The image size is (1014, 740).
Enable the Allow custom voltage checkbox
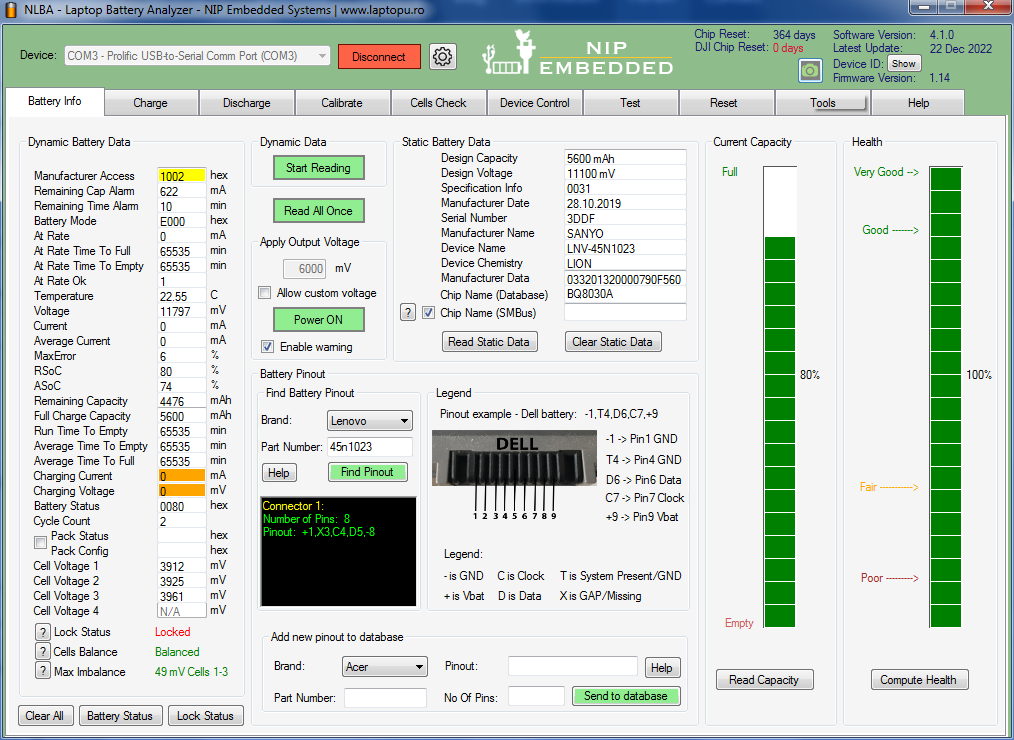pyautogui.click(x=265, y=293)
